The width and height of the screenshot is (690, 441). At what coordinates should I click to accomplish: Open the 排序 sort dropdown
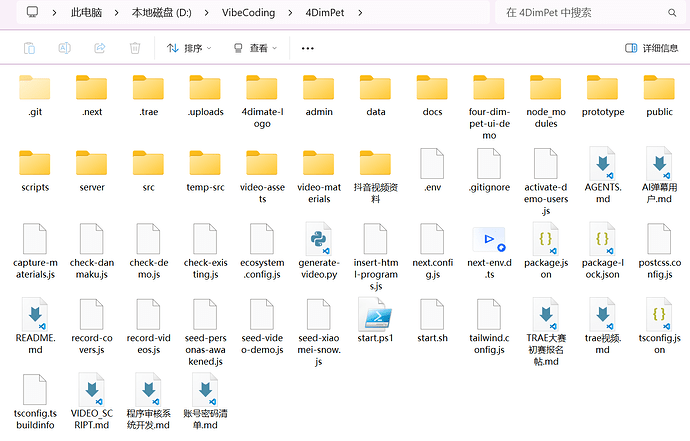tap(189, 48)
